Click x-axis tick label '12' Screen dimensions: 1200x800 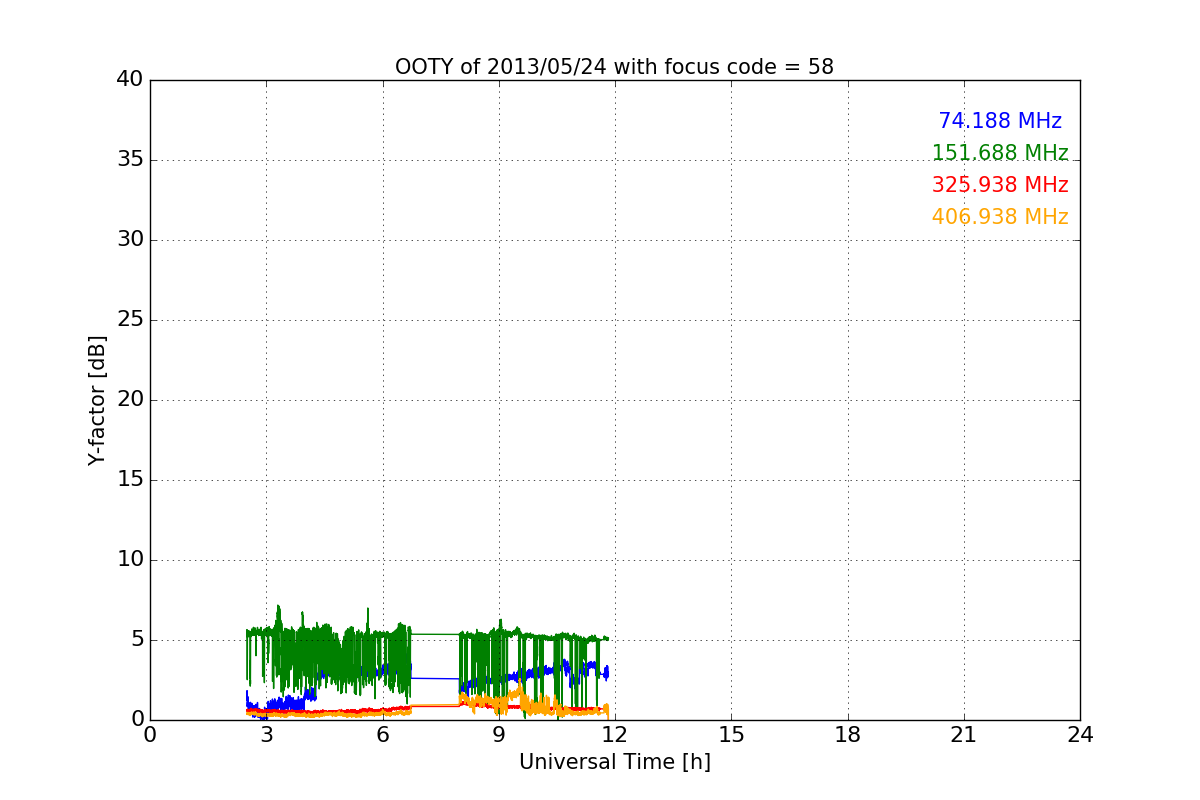(x=615, y=735)
